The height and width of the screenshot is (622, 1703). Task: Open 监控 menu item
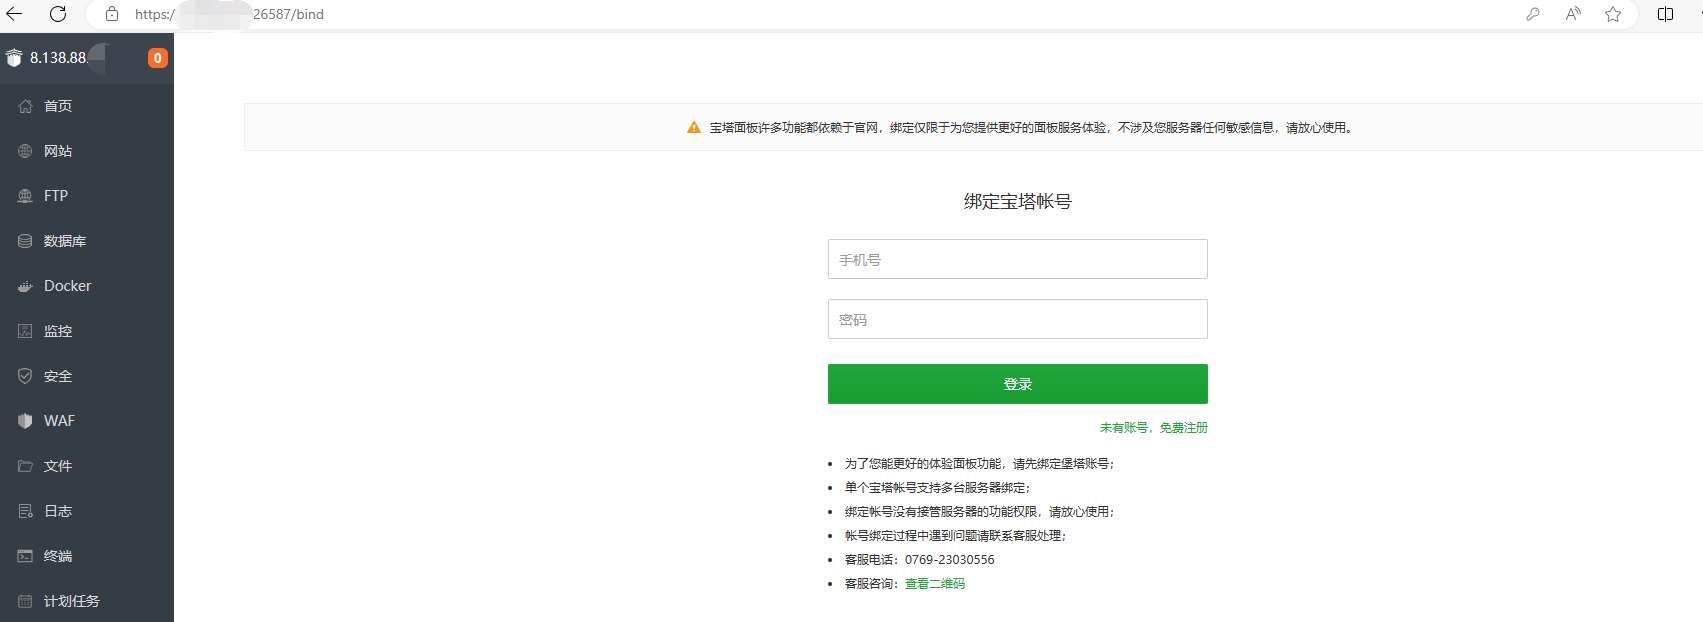click(87, 331)
